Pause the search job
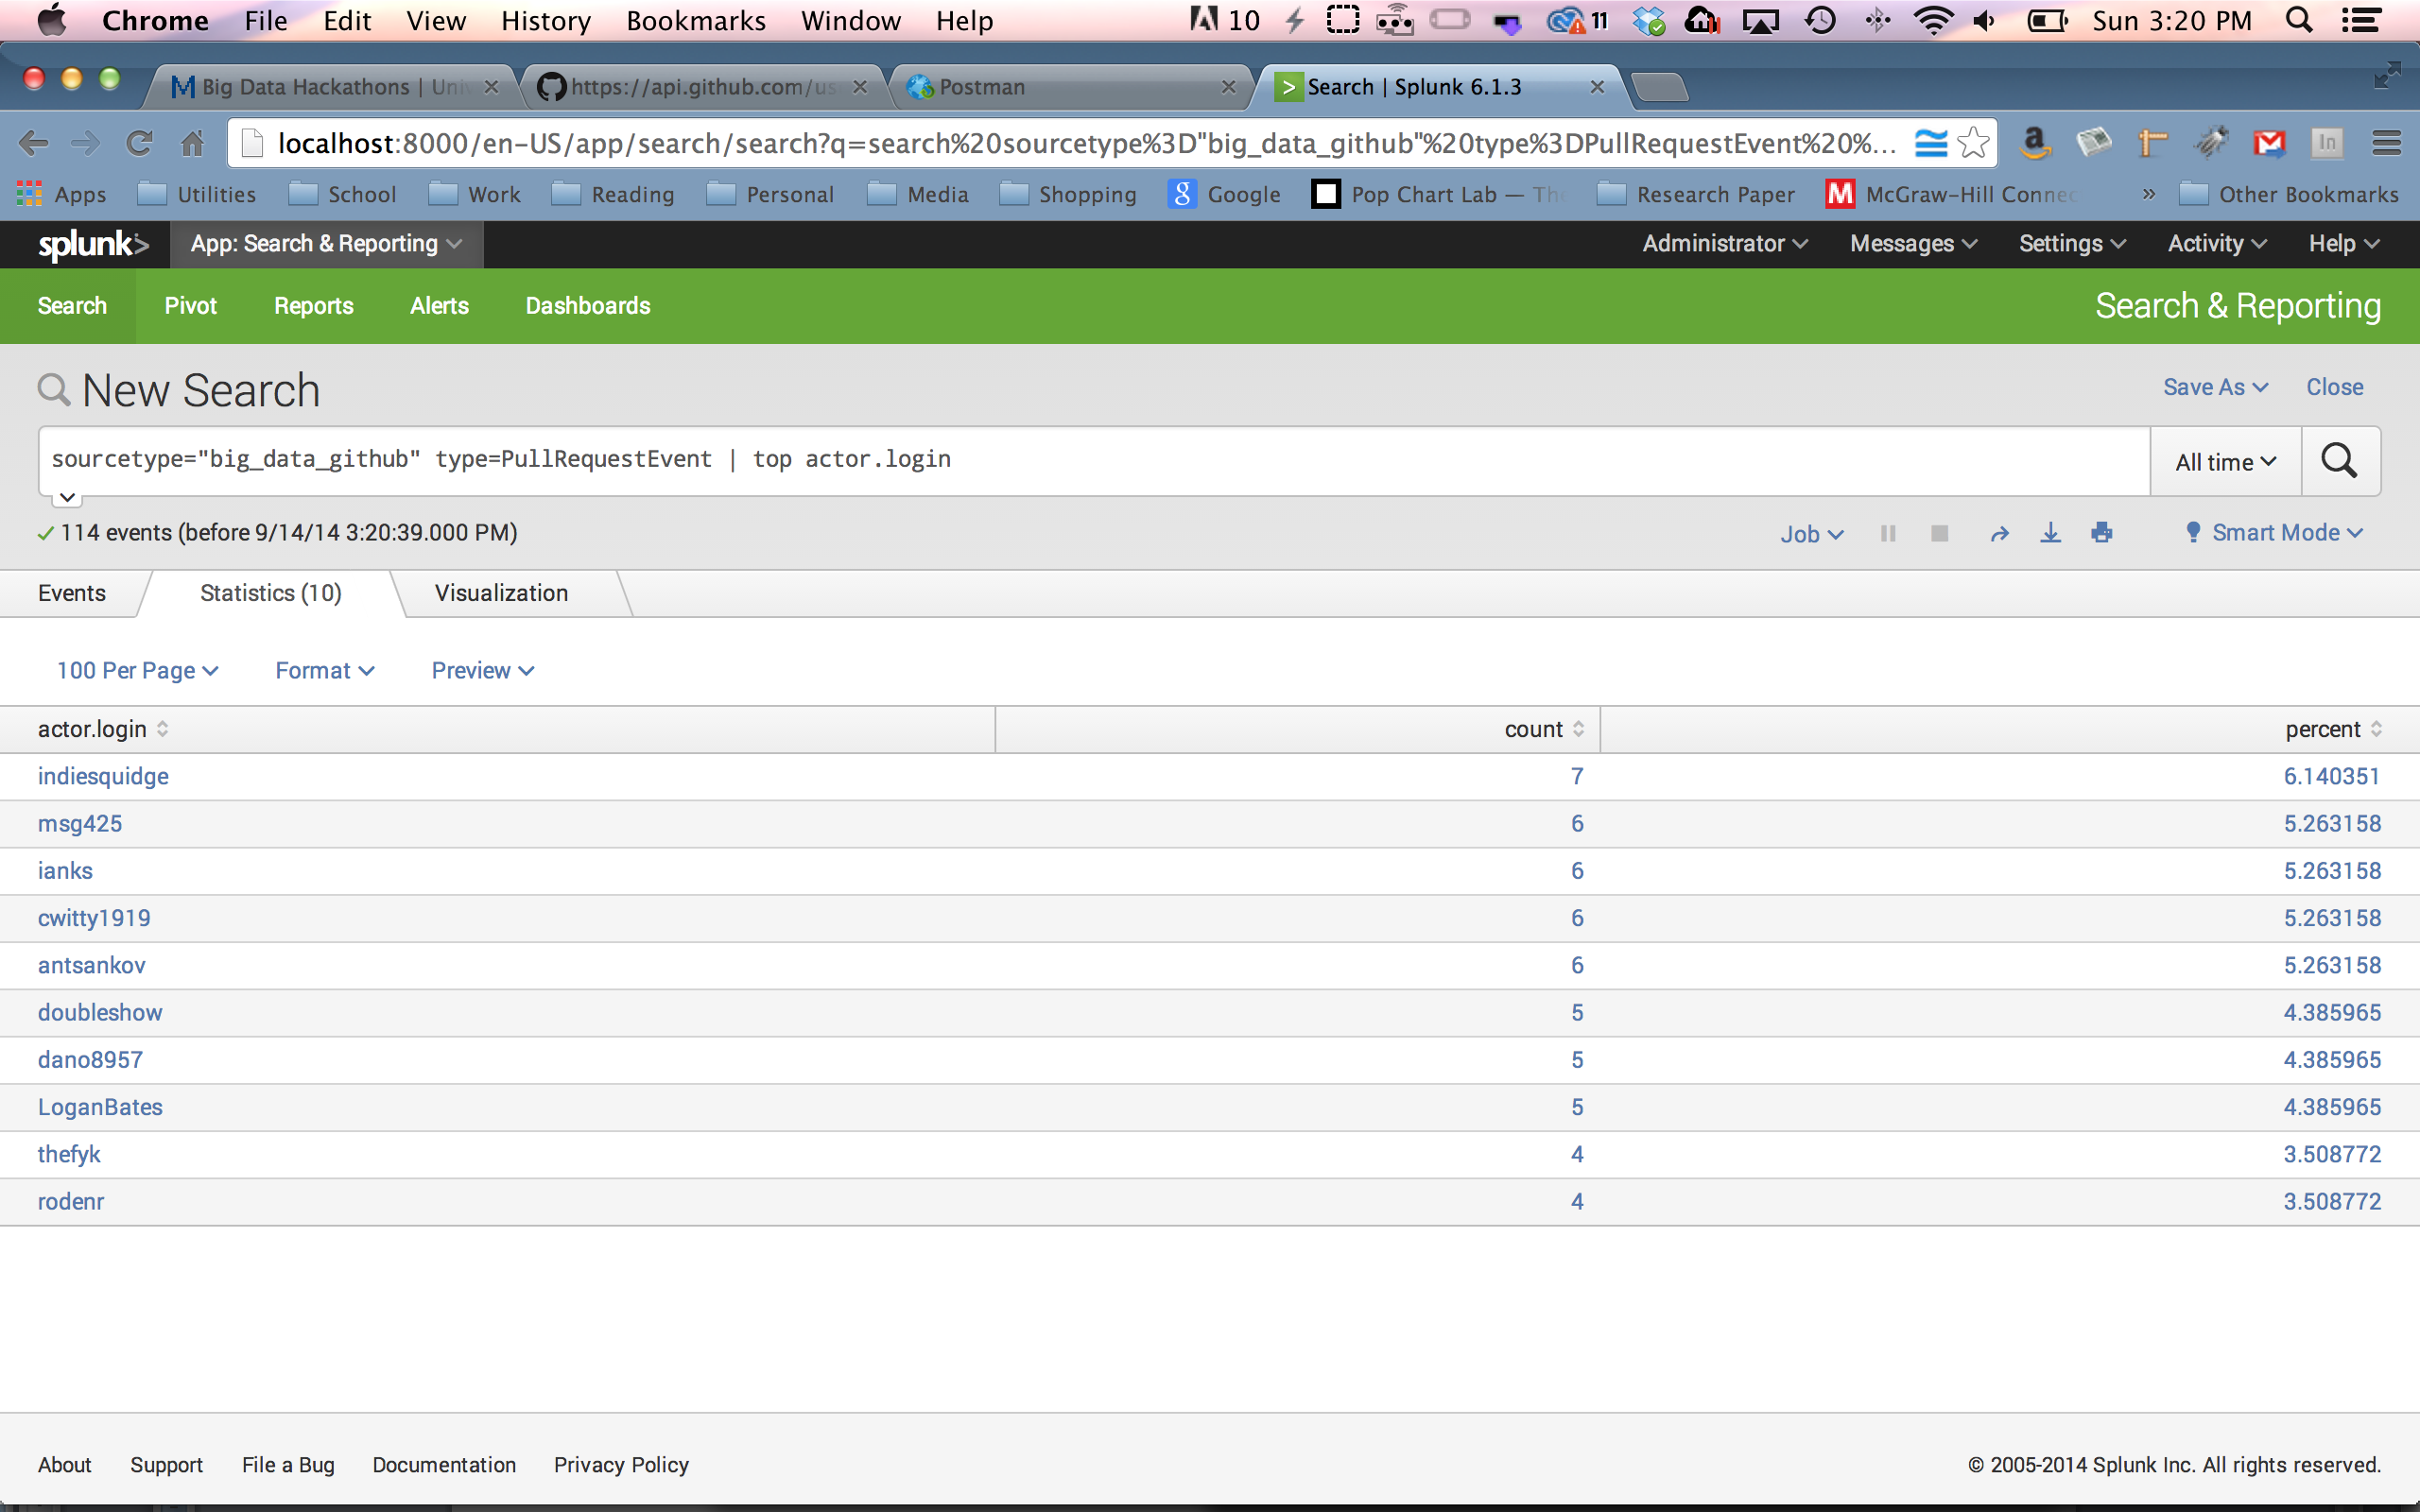Viewport: 2420px width, 1512px height. [1888, 533]
